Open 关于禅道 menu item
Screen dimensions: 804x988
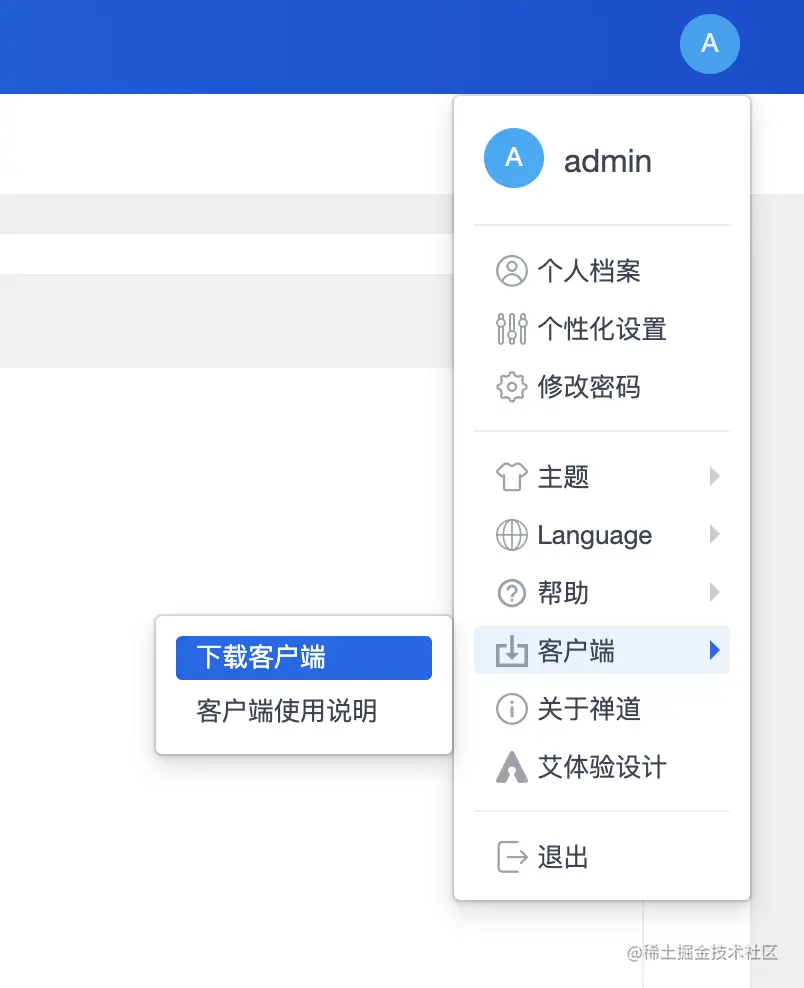tap(602, 709)
